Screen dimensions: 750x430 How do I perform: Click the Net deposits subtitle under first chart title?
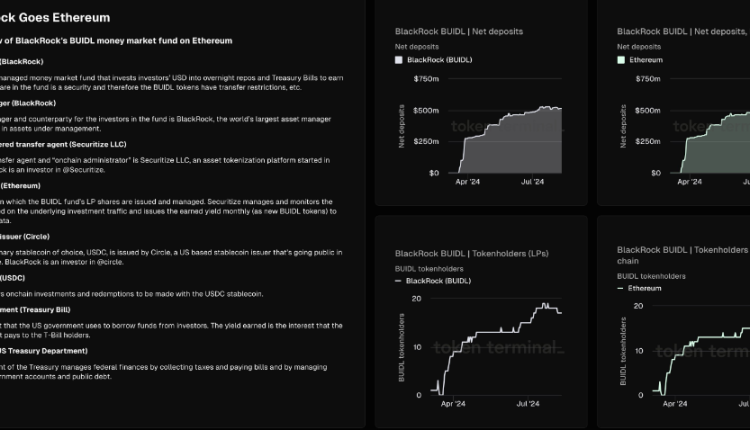[417, 47]
